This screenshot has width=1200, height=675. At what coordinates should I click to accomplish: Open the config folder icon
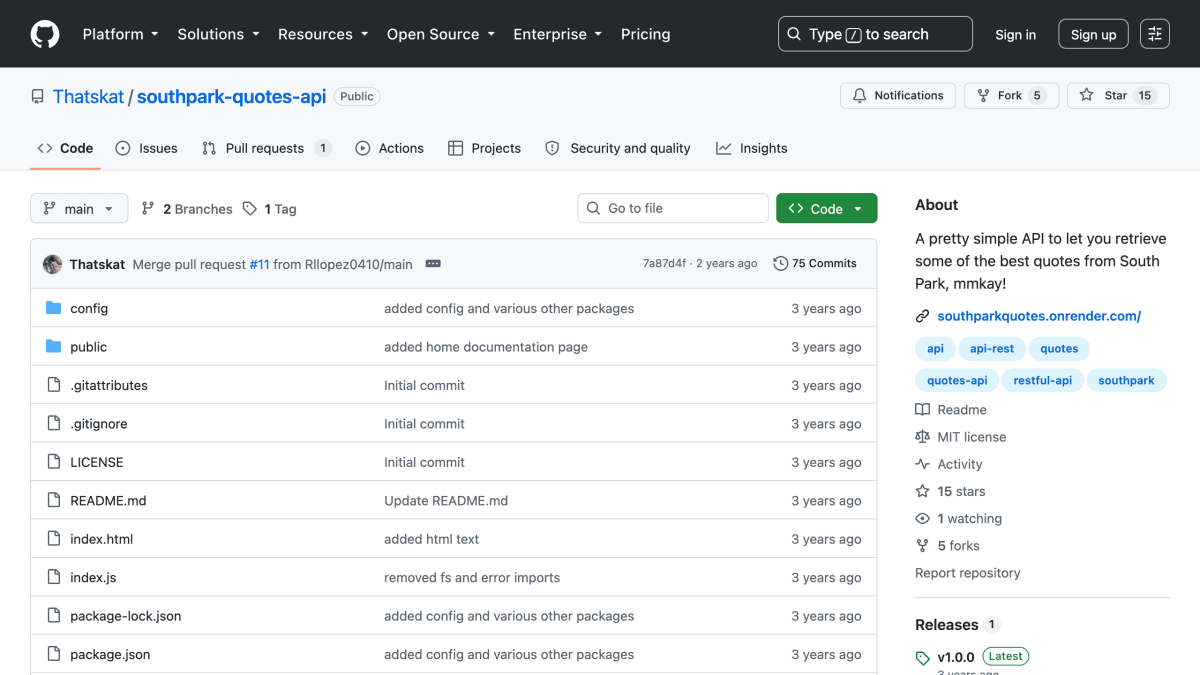tap(54, 308)
